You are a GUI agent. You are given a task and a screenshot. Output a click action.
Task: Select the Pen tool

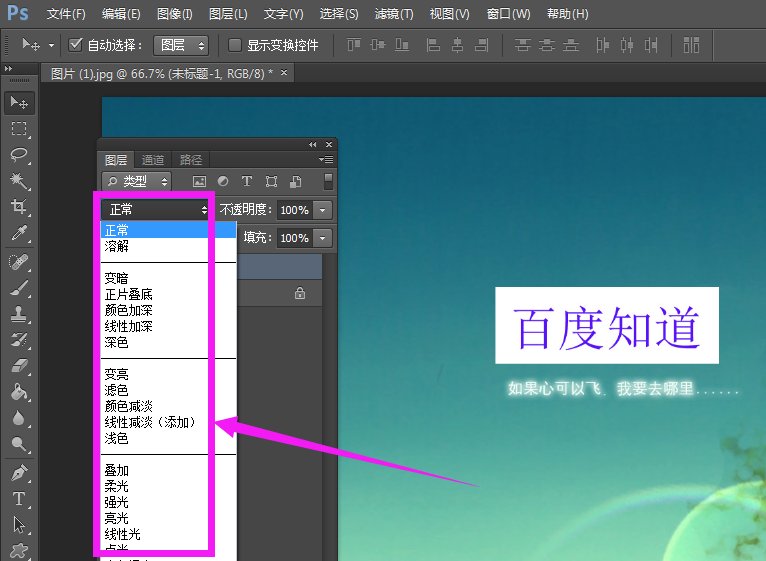(19, 473)
